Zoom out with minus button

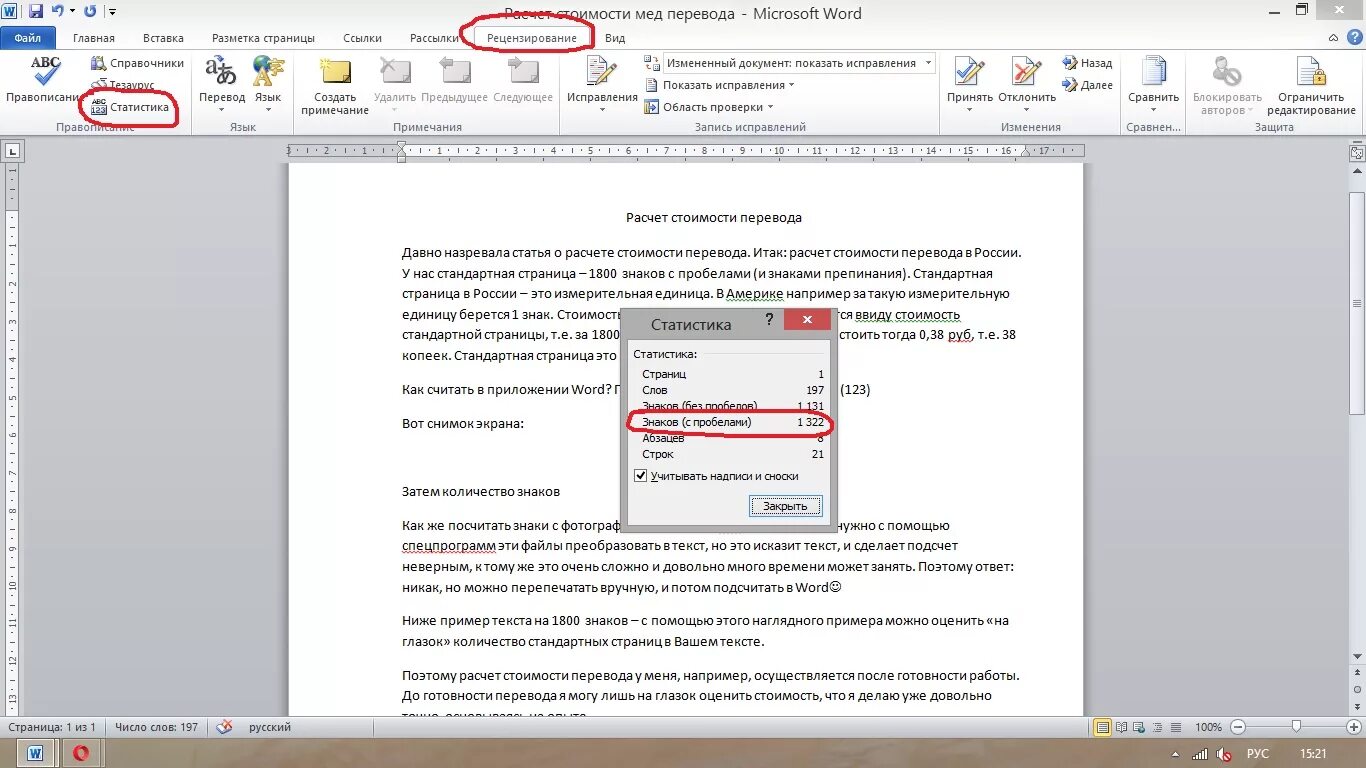tap(1238, 727)
